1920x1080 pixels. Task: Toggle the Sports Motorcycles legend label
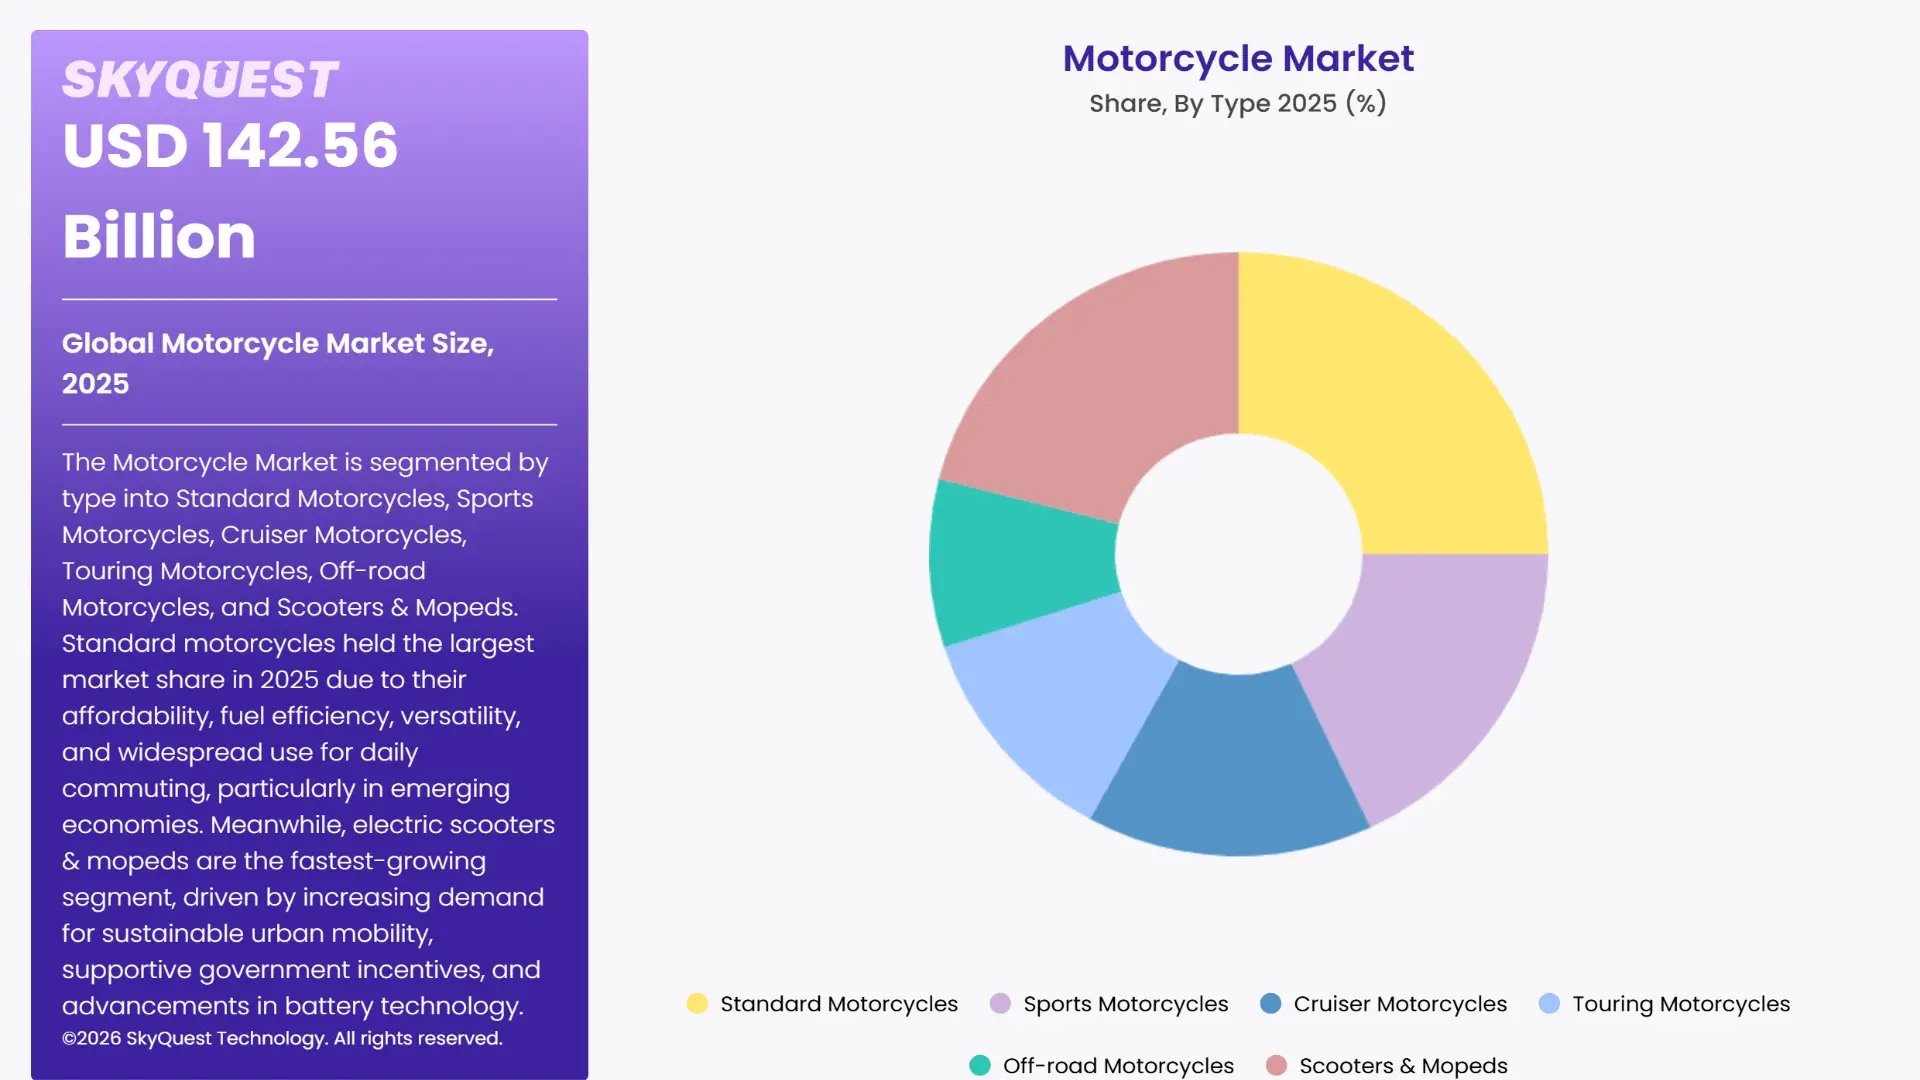(1125, 1003)
